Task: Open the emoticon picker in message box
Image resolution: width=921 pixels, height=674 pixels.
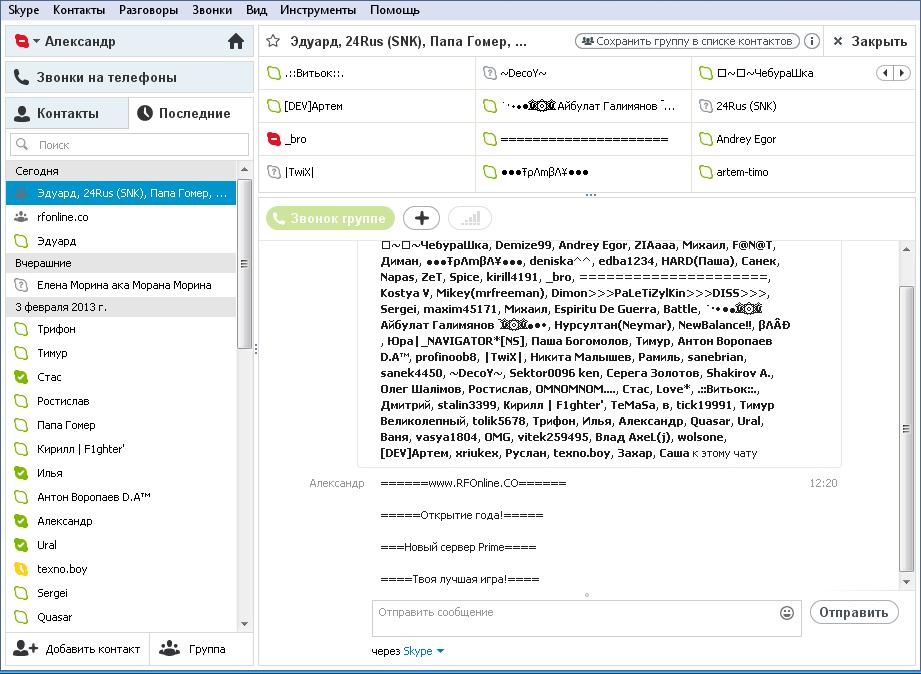Action: coord(786,613)
